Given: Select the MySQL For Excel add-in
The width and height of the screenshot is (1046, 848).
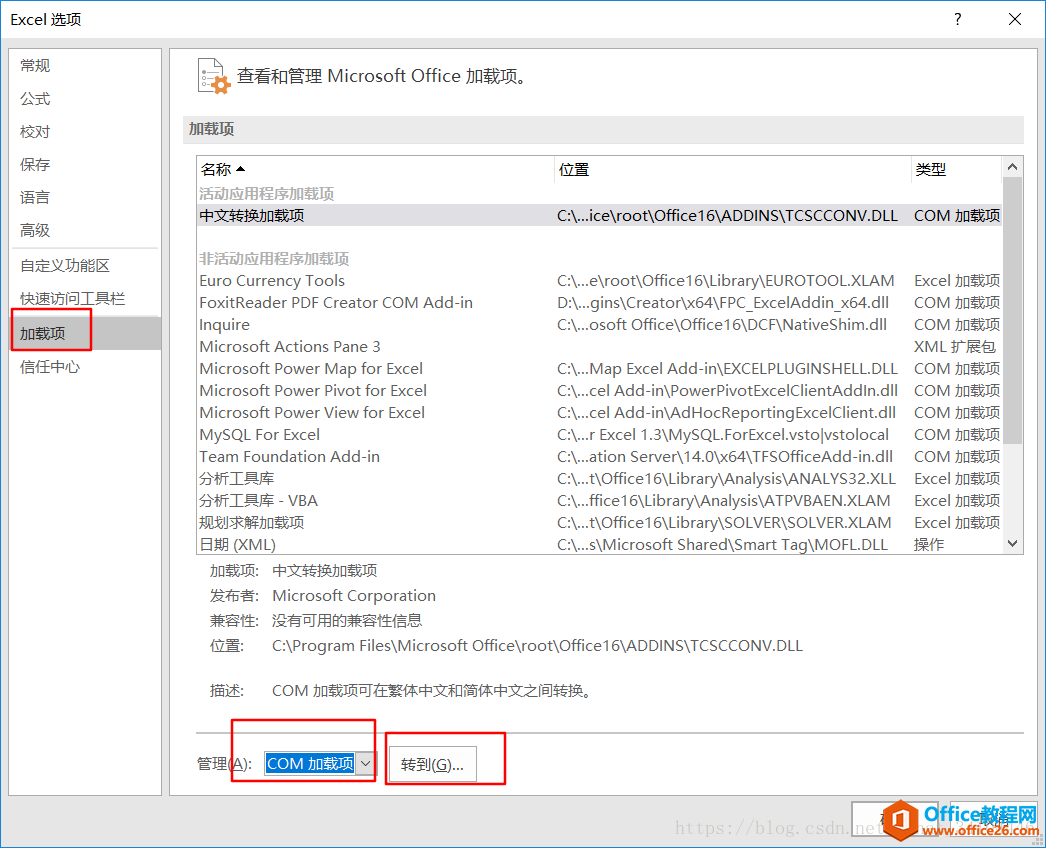Looking at the screenshot, I should [259, 434].
